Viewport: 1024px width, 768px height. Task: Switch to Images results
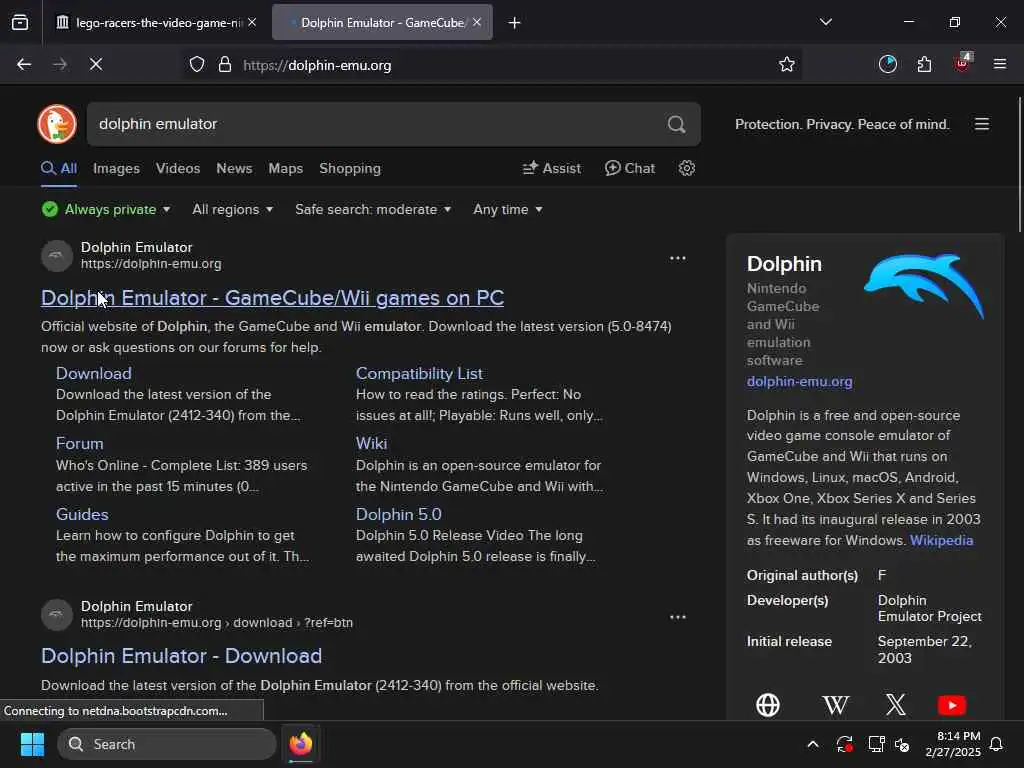116,168
